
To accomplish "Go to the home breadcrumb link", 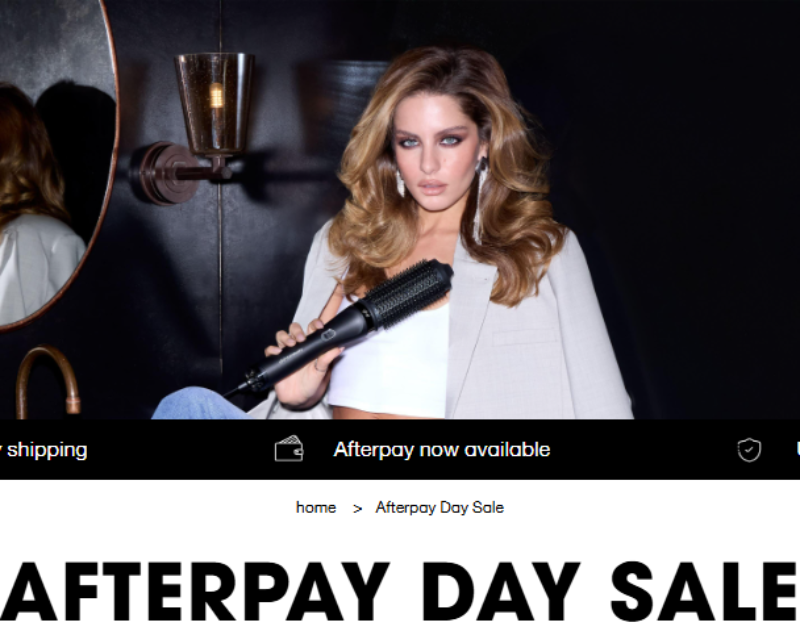I will click(316, 507).
